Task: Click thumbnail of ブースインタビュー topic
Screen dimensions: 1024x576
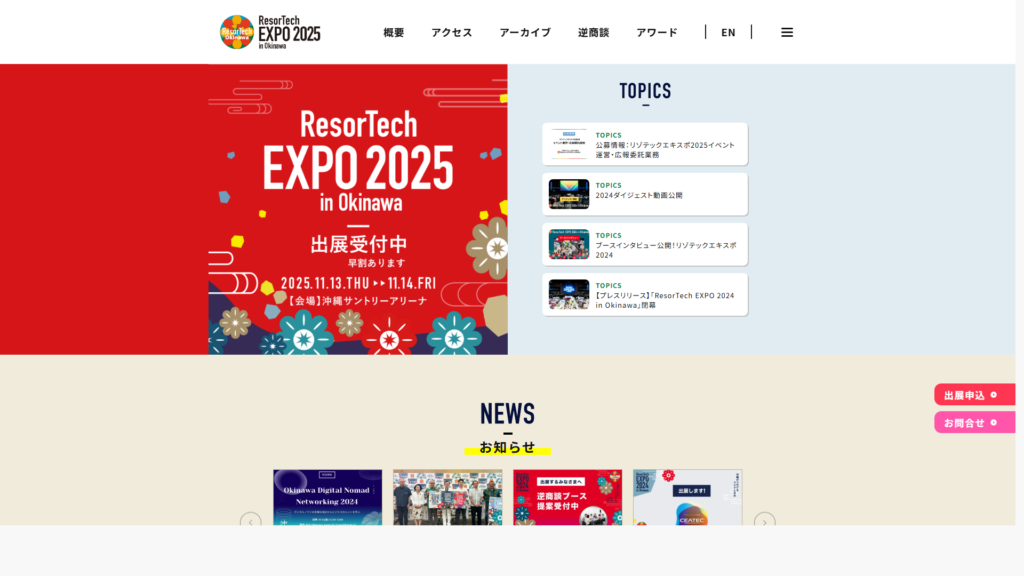Action: (569, 244)
